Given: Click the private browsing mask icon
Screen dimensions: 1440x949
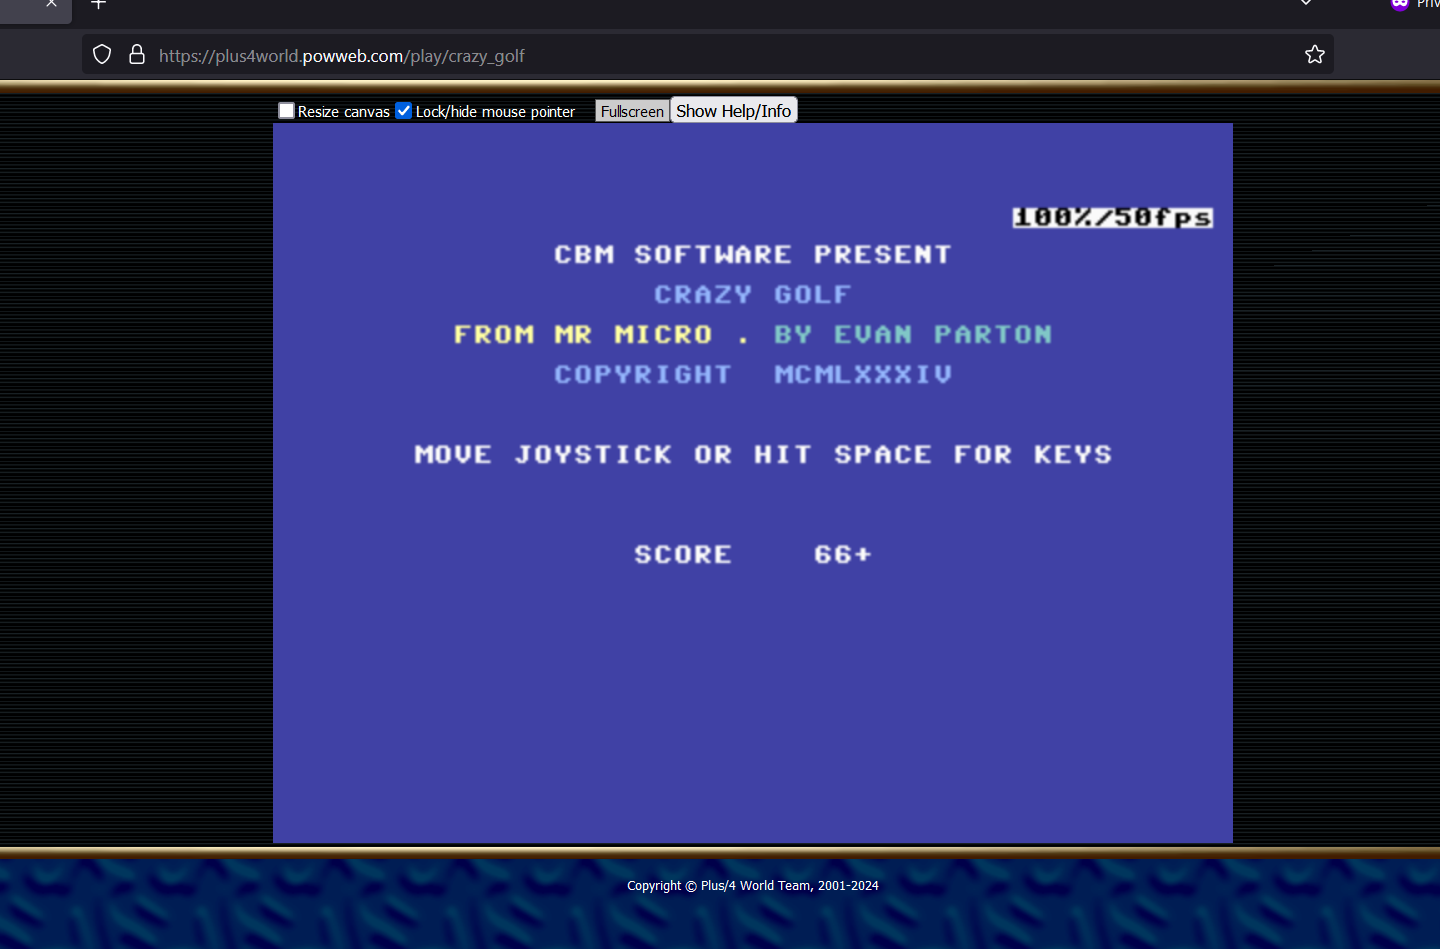Looking at the screenshot, I should pos(1400,4).
